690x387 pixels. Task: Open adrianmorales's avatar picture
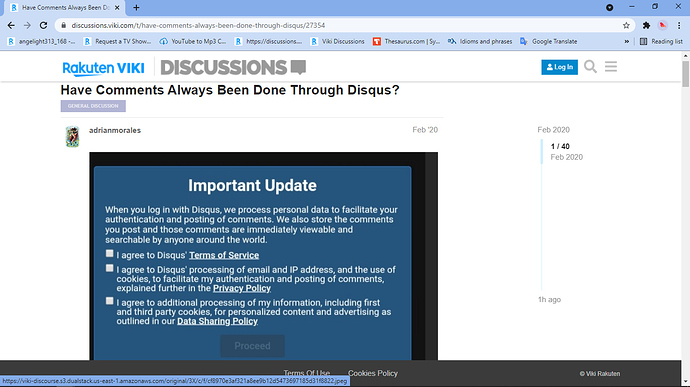coord(73,136)
